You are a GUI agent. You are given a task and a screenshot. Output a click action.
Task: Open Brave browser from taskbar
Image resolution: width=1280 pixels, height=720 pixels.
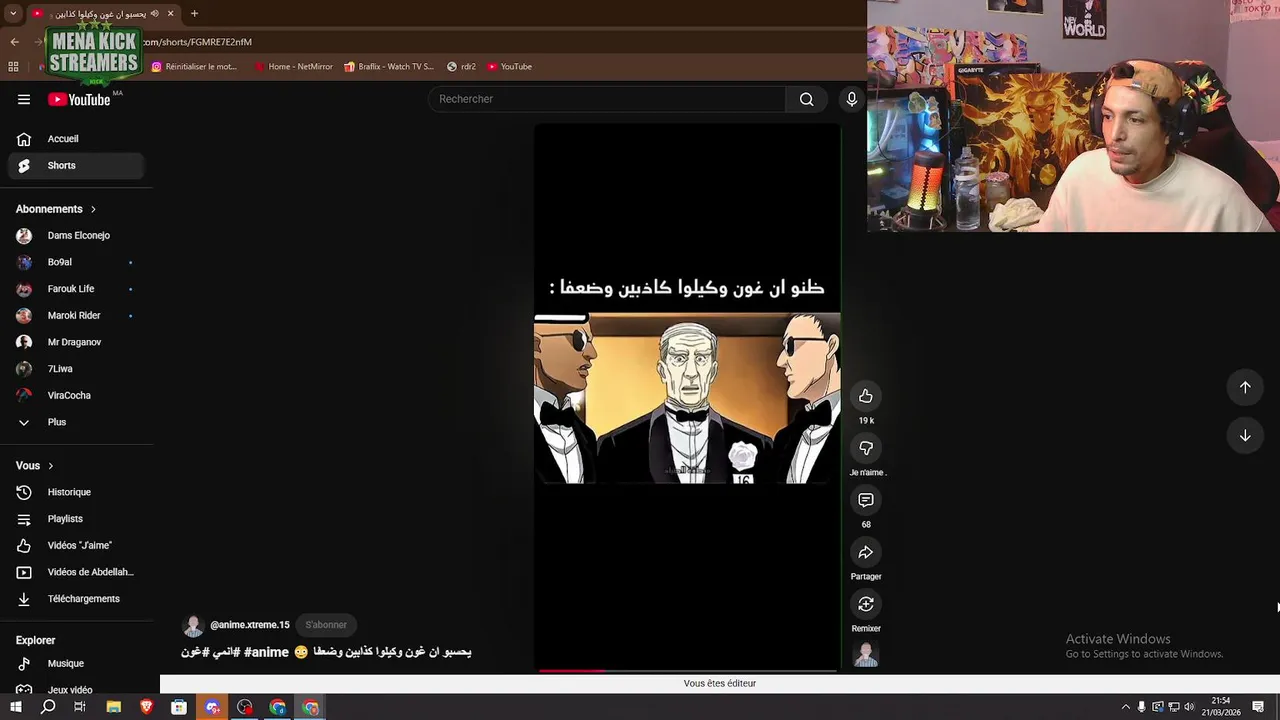tap(147, 707)
